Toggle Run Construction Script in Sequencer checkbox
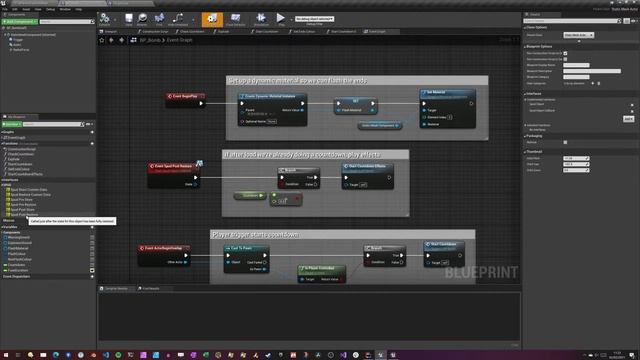 [x=565, y=59]
